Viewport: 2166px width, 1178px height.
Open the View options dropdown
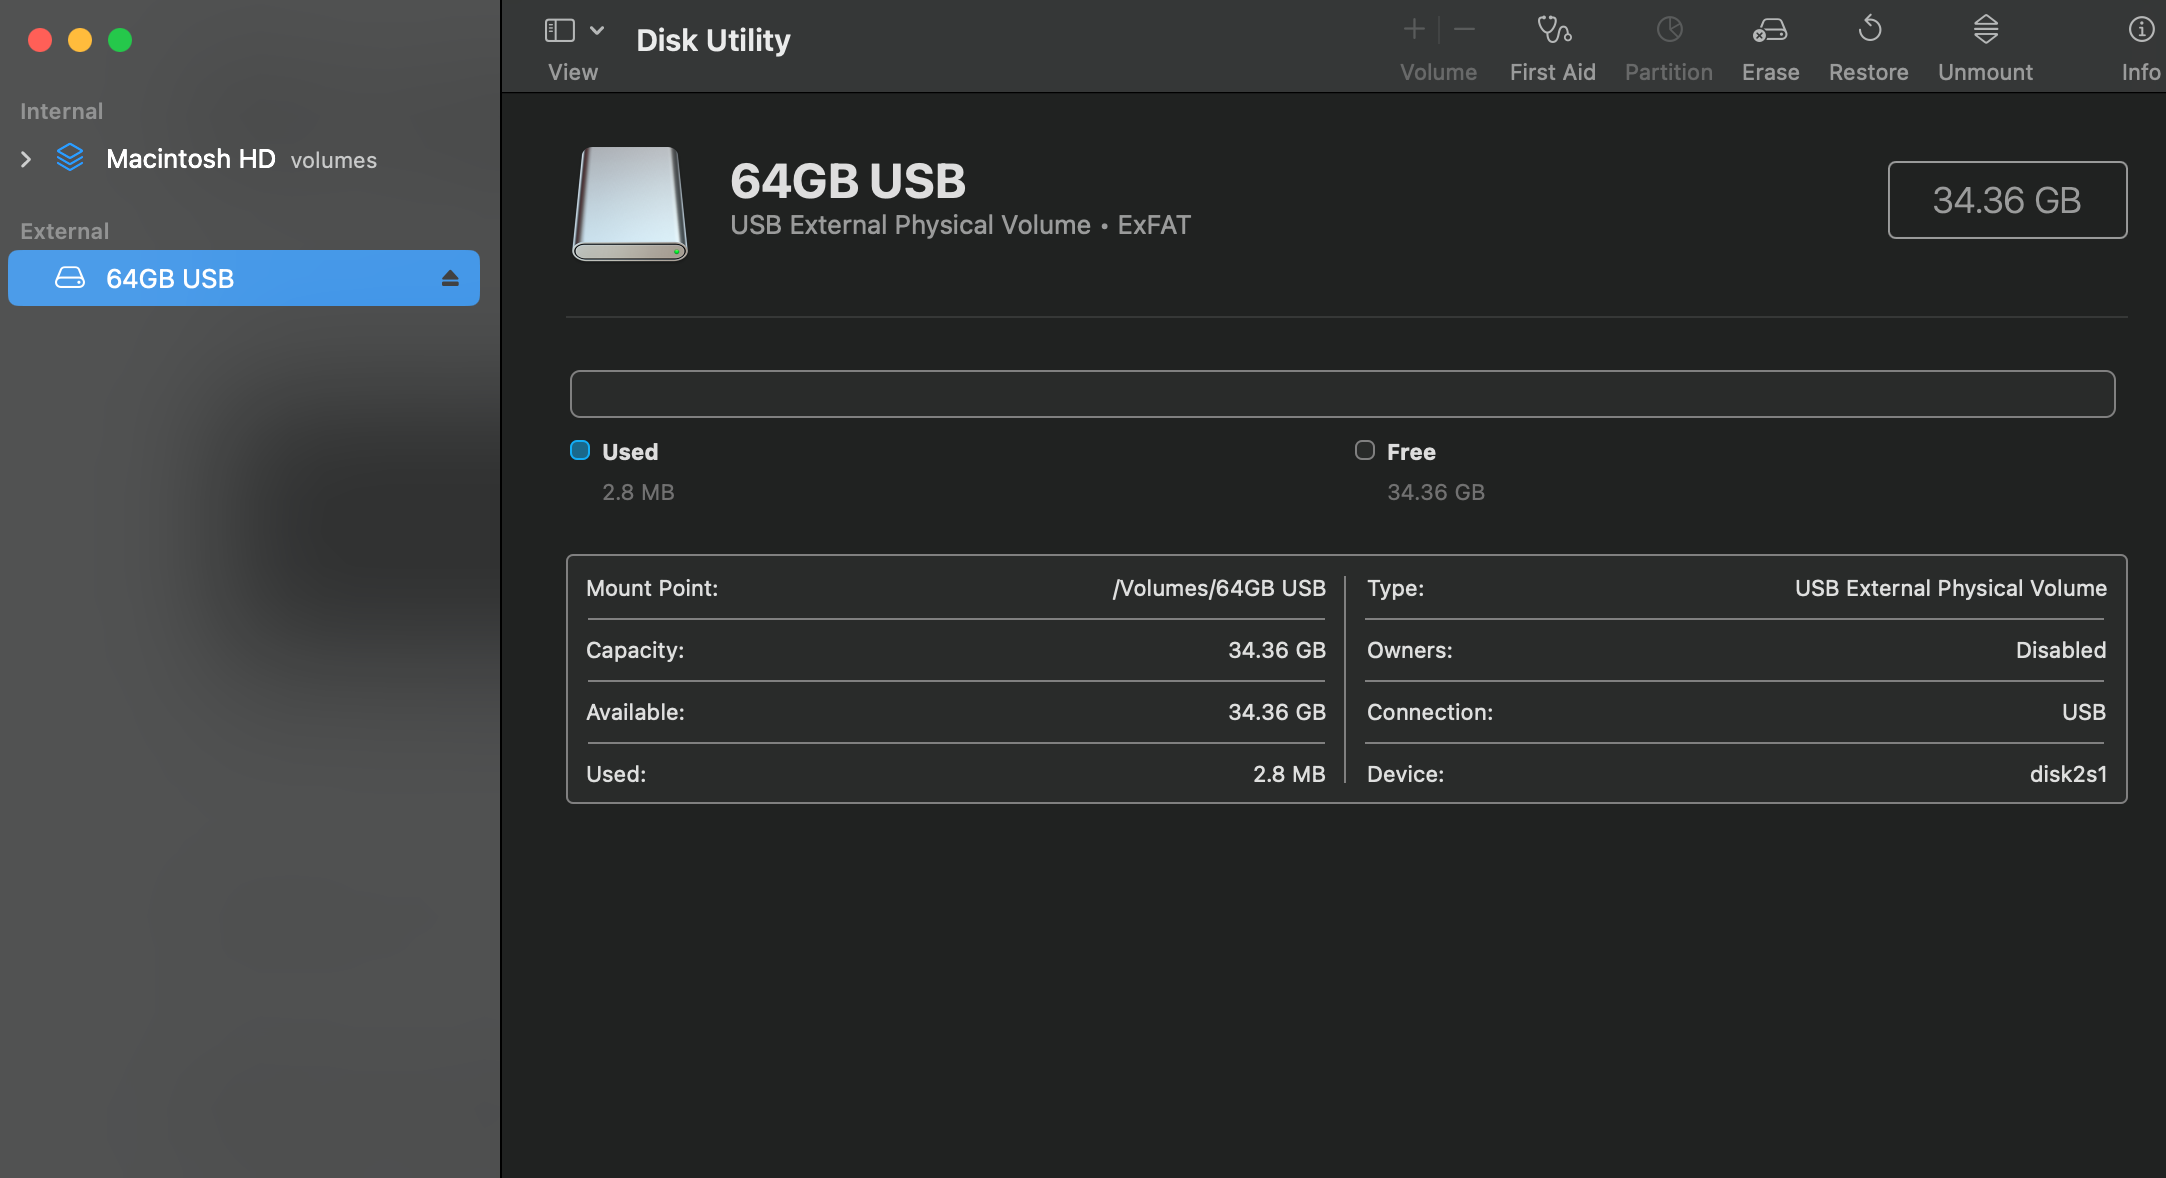tap(597, 30)
